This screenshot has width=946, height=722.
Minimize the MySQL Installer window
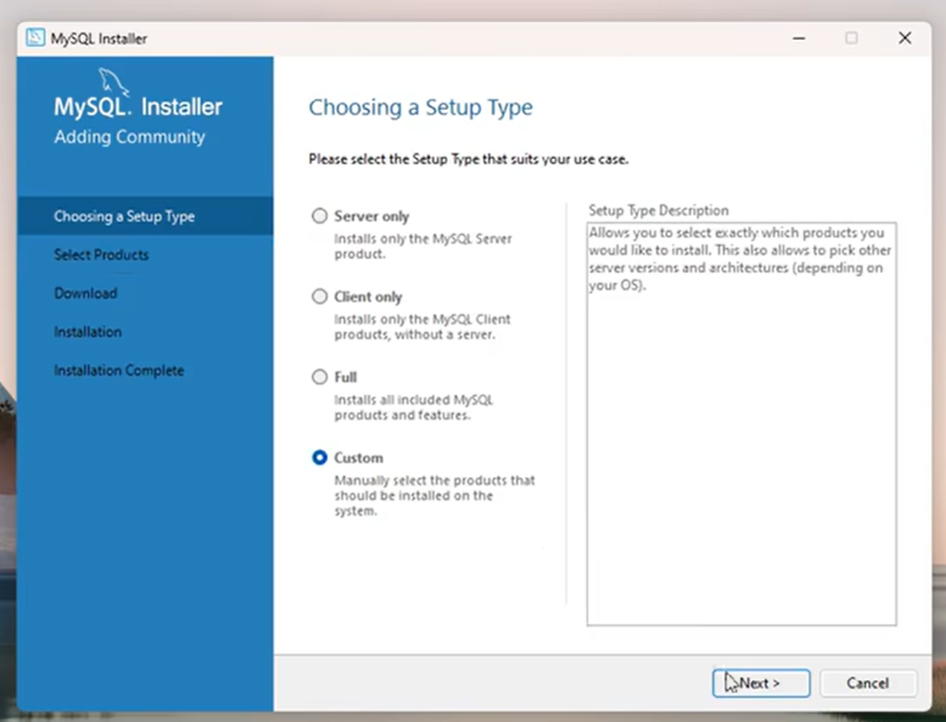tap(799, 38)
